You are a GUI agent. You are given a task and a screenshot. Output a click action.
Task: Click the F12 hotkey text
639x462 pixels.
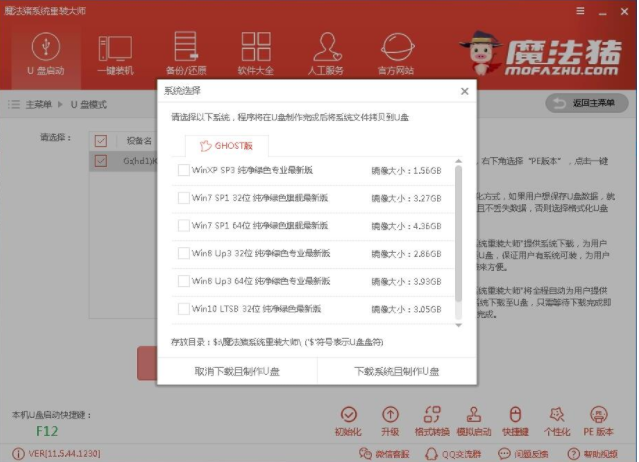click(47, 431)
